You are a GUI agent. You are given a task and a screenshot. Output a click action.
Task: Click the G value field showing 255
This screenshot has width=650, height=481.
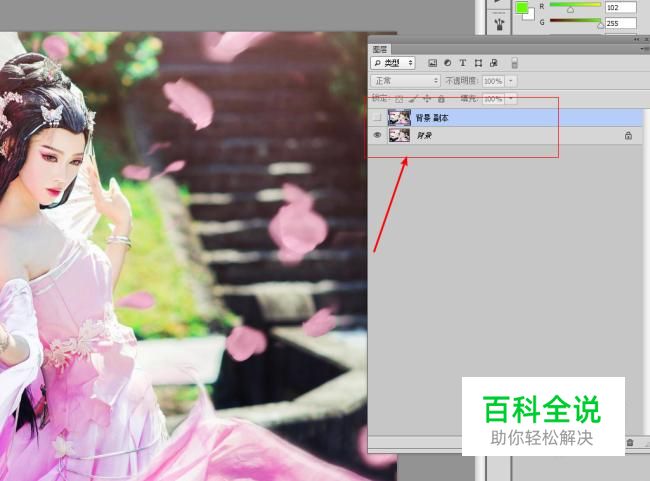tap(621, 23)
